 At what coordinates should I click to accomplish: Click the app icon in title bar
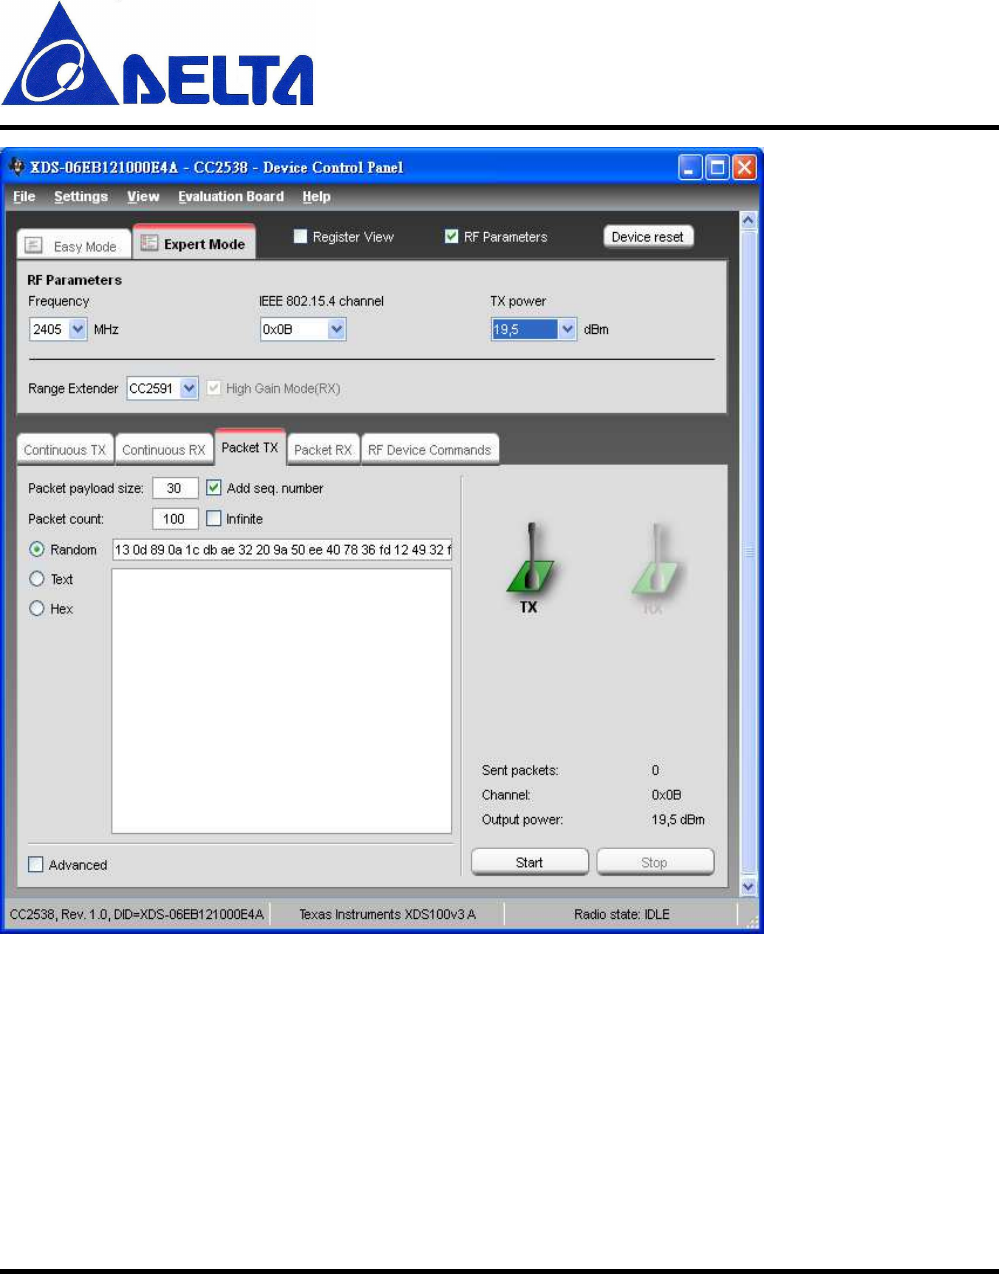(16, 167)
